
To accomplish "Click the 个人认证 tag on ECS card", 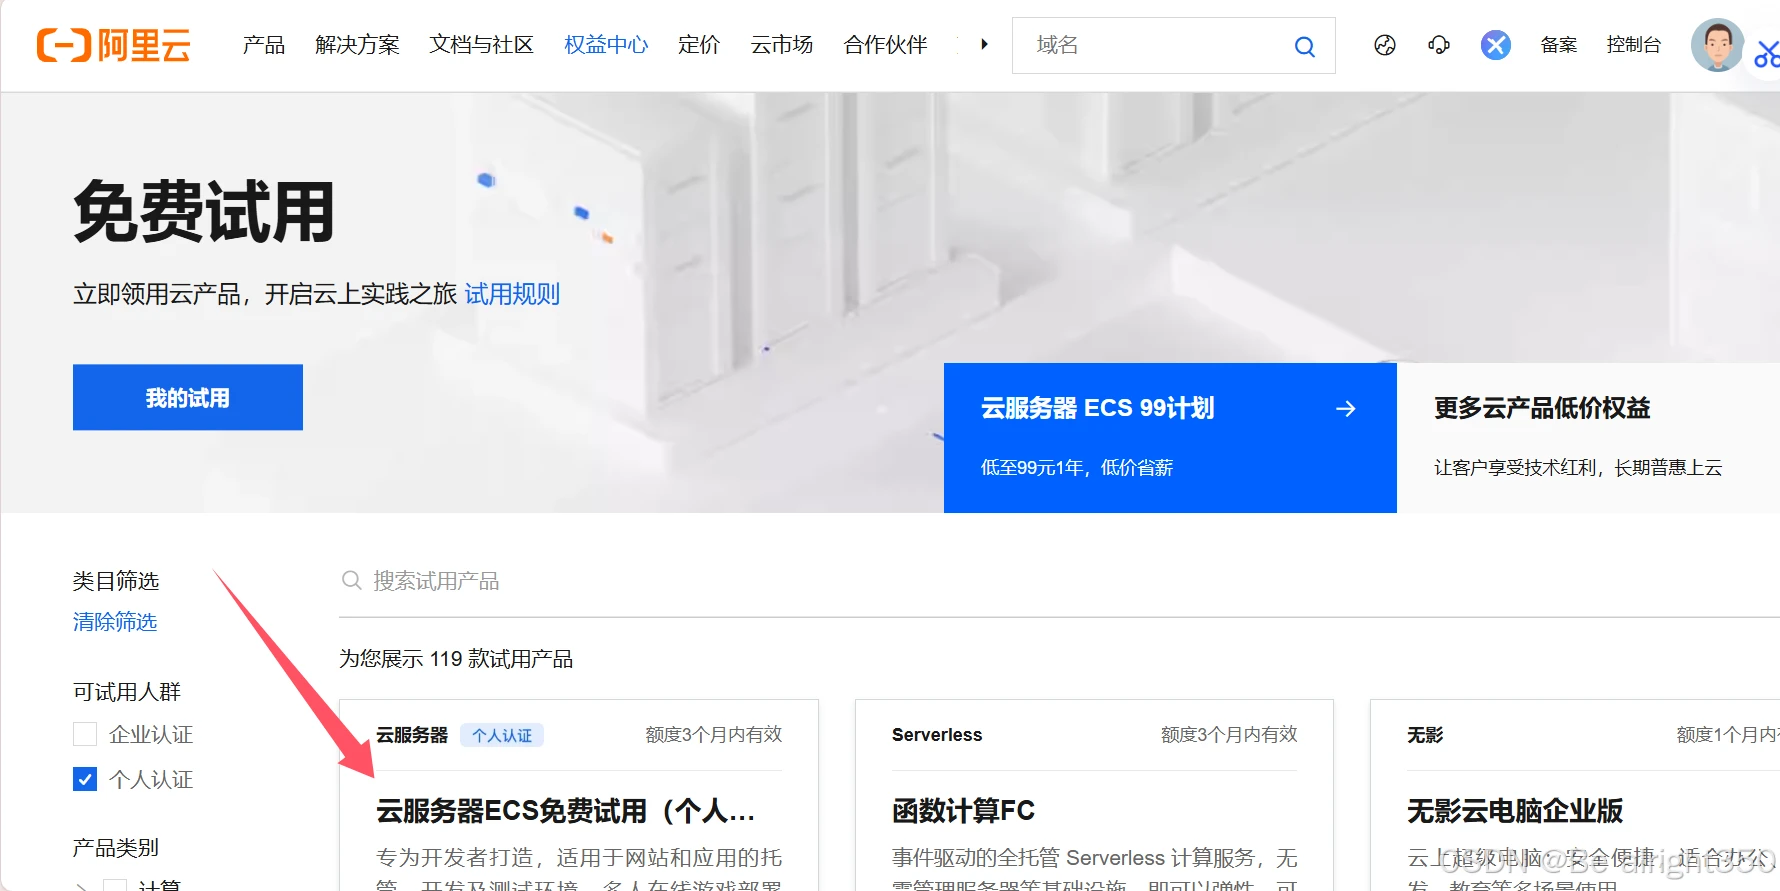I will click(x=502, y=735).
